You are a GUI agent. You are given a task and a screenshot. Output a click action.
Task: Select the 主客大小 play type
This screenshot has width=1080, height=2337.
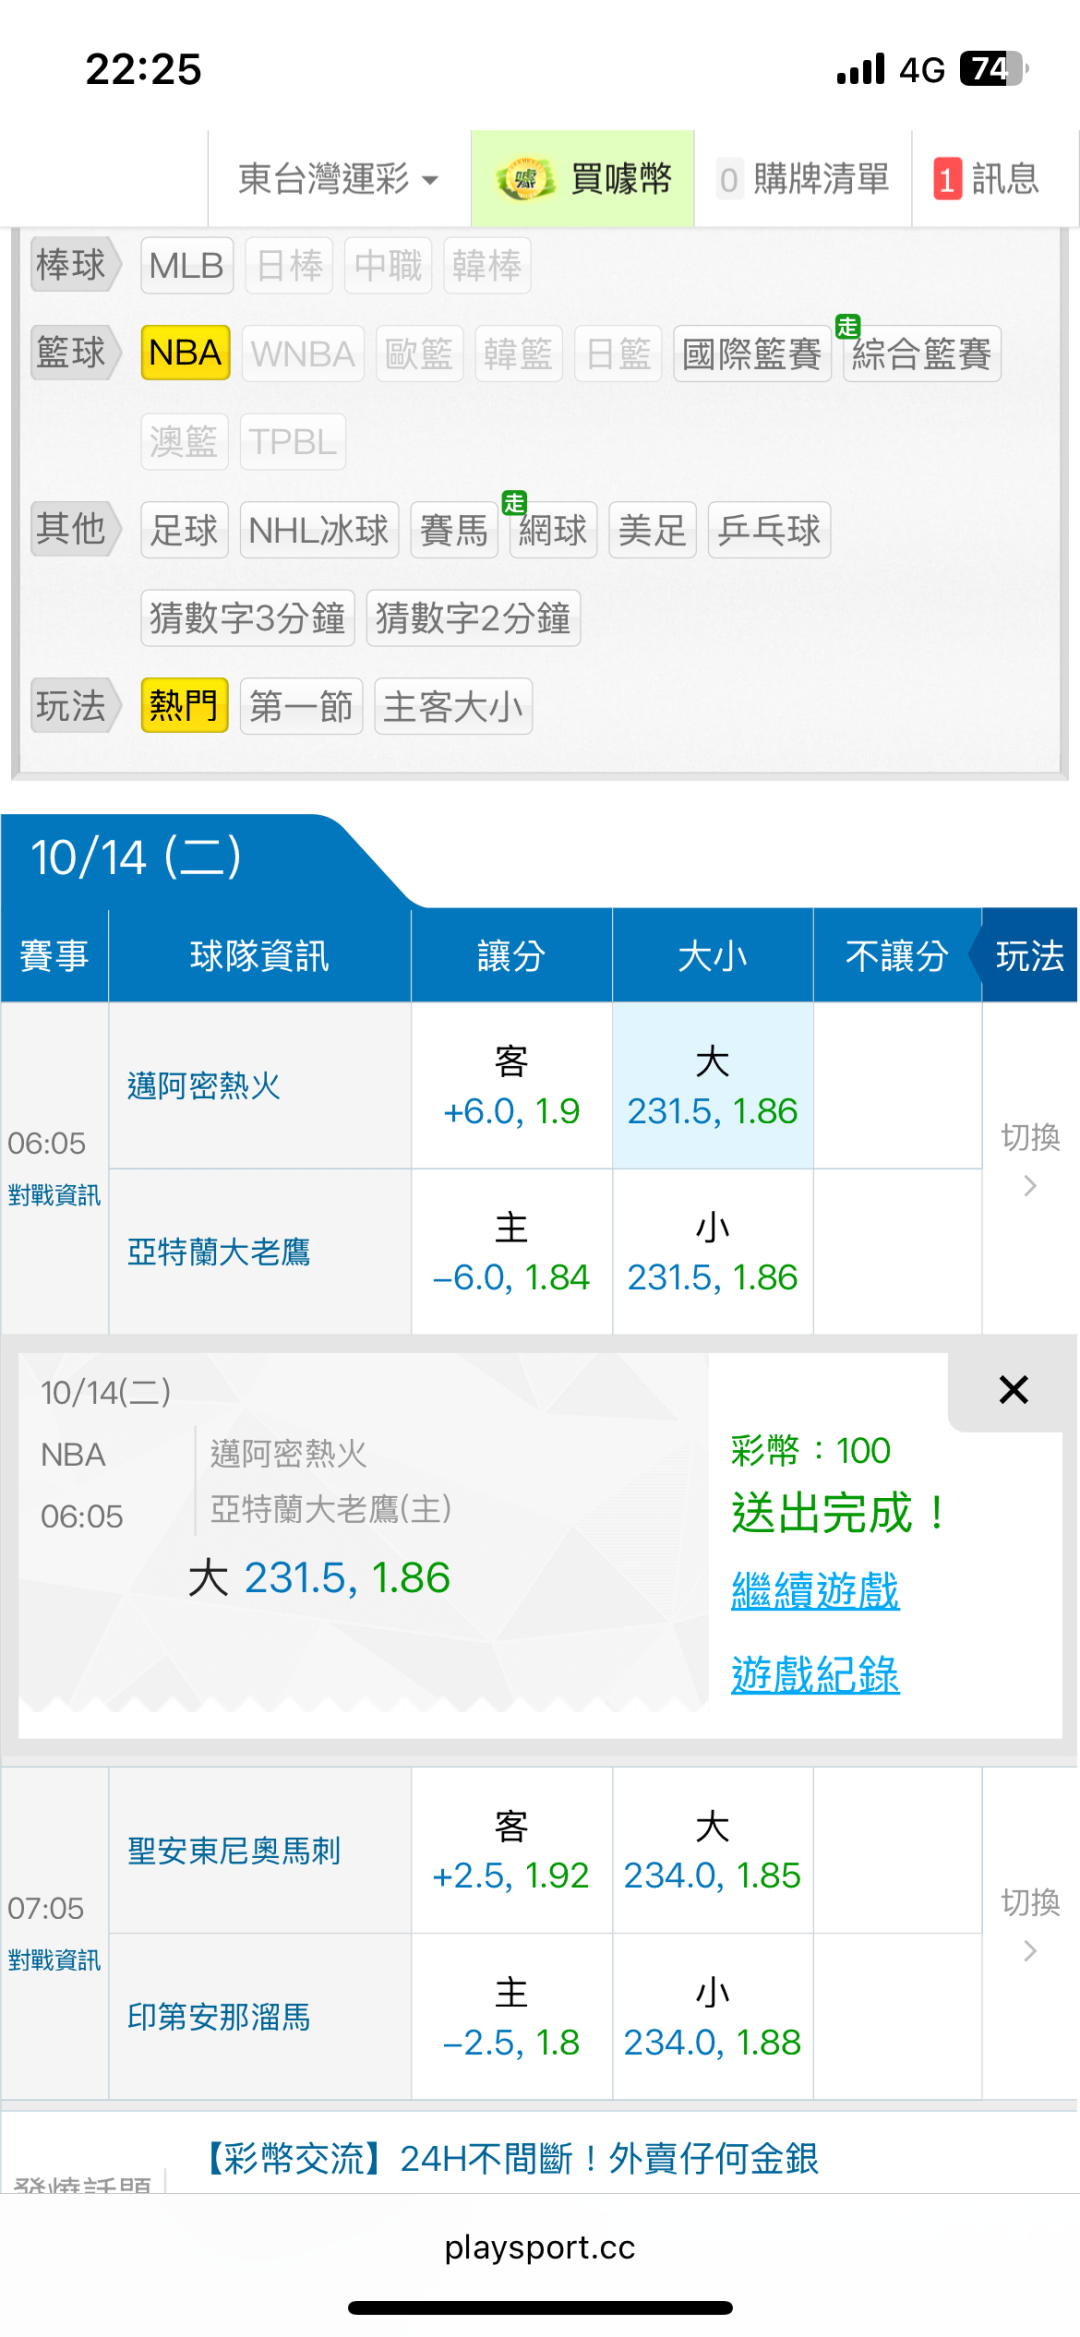pos(453,706)
